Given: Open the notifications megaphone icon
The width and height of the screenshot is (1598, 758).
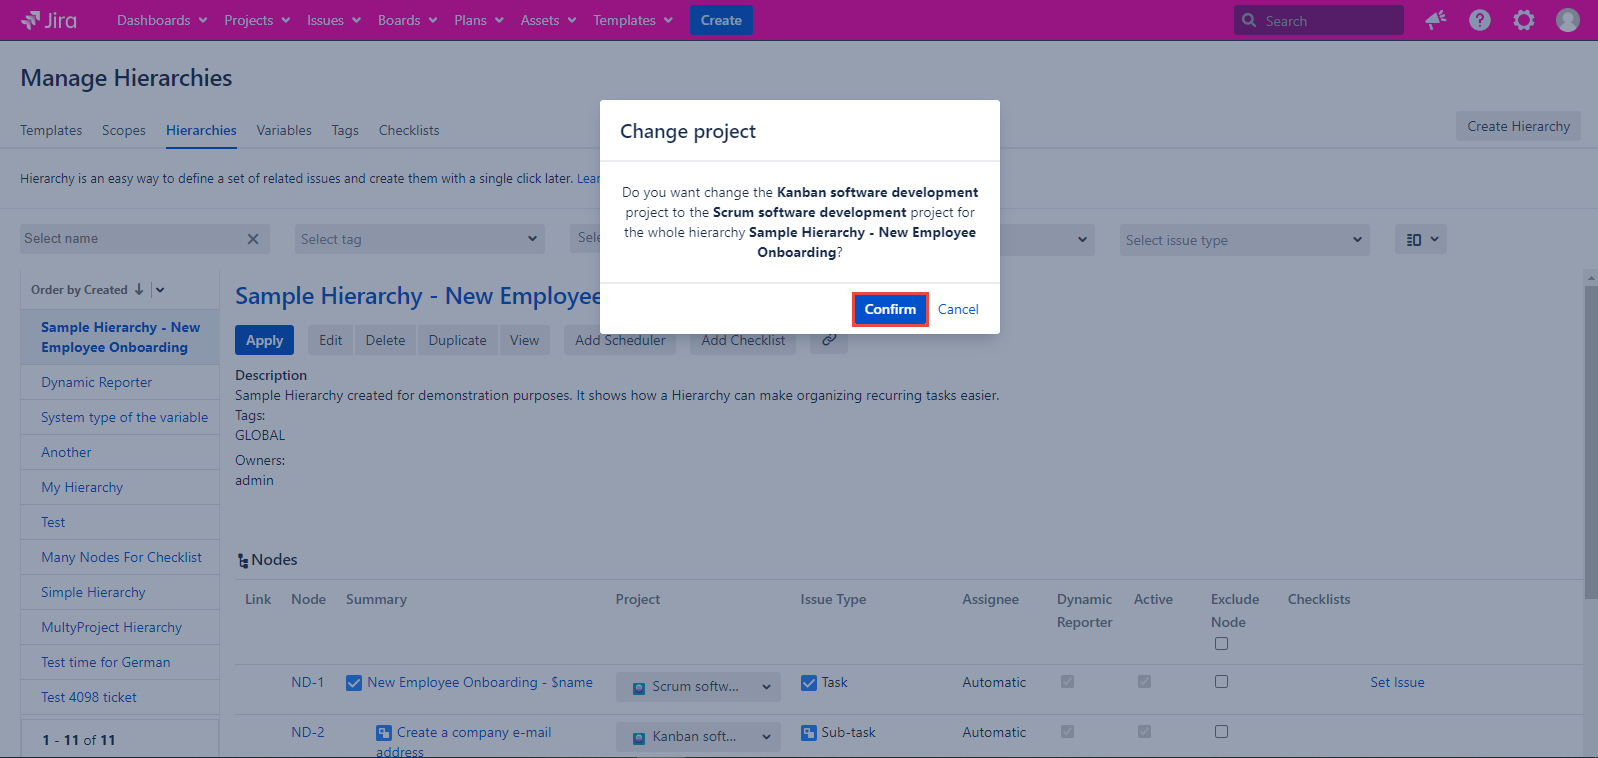Looking at the screenshot, I should click(1436, 20).
